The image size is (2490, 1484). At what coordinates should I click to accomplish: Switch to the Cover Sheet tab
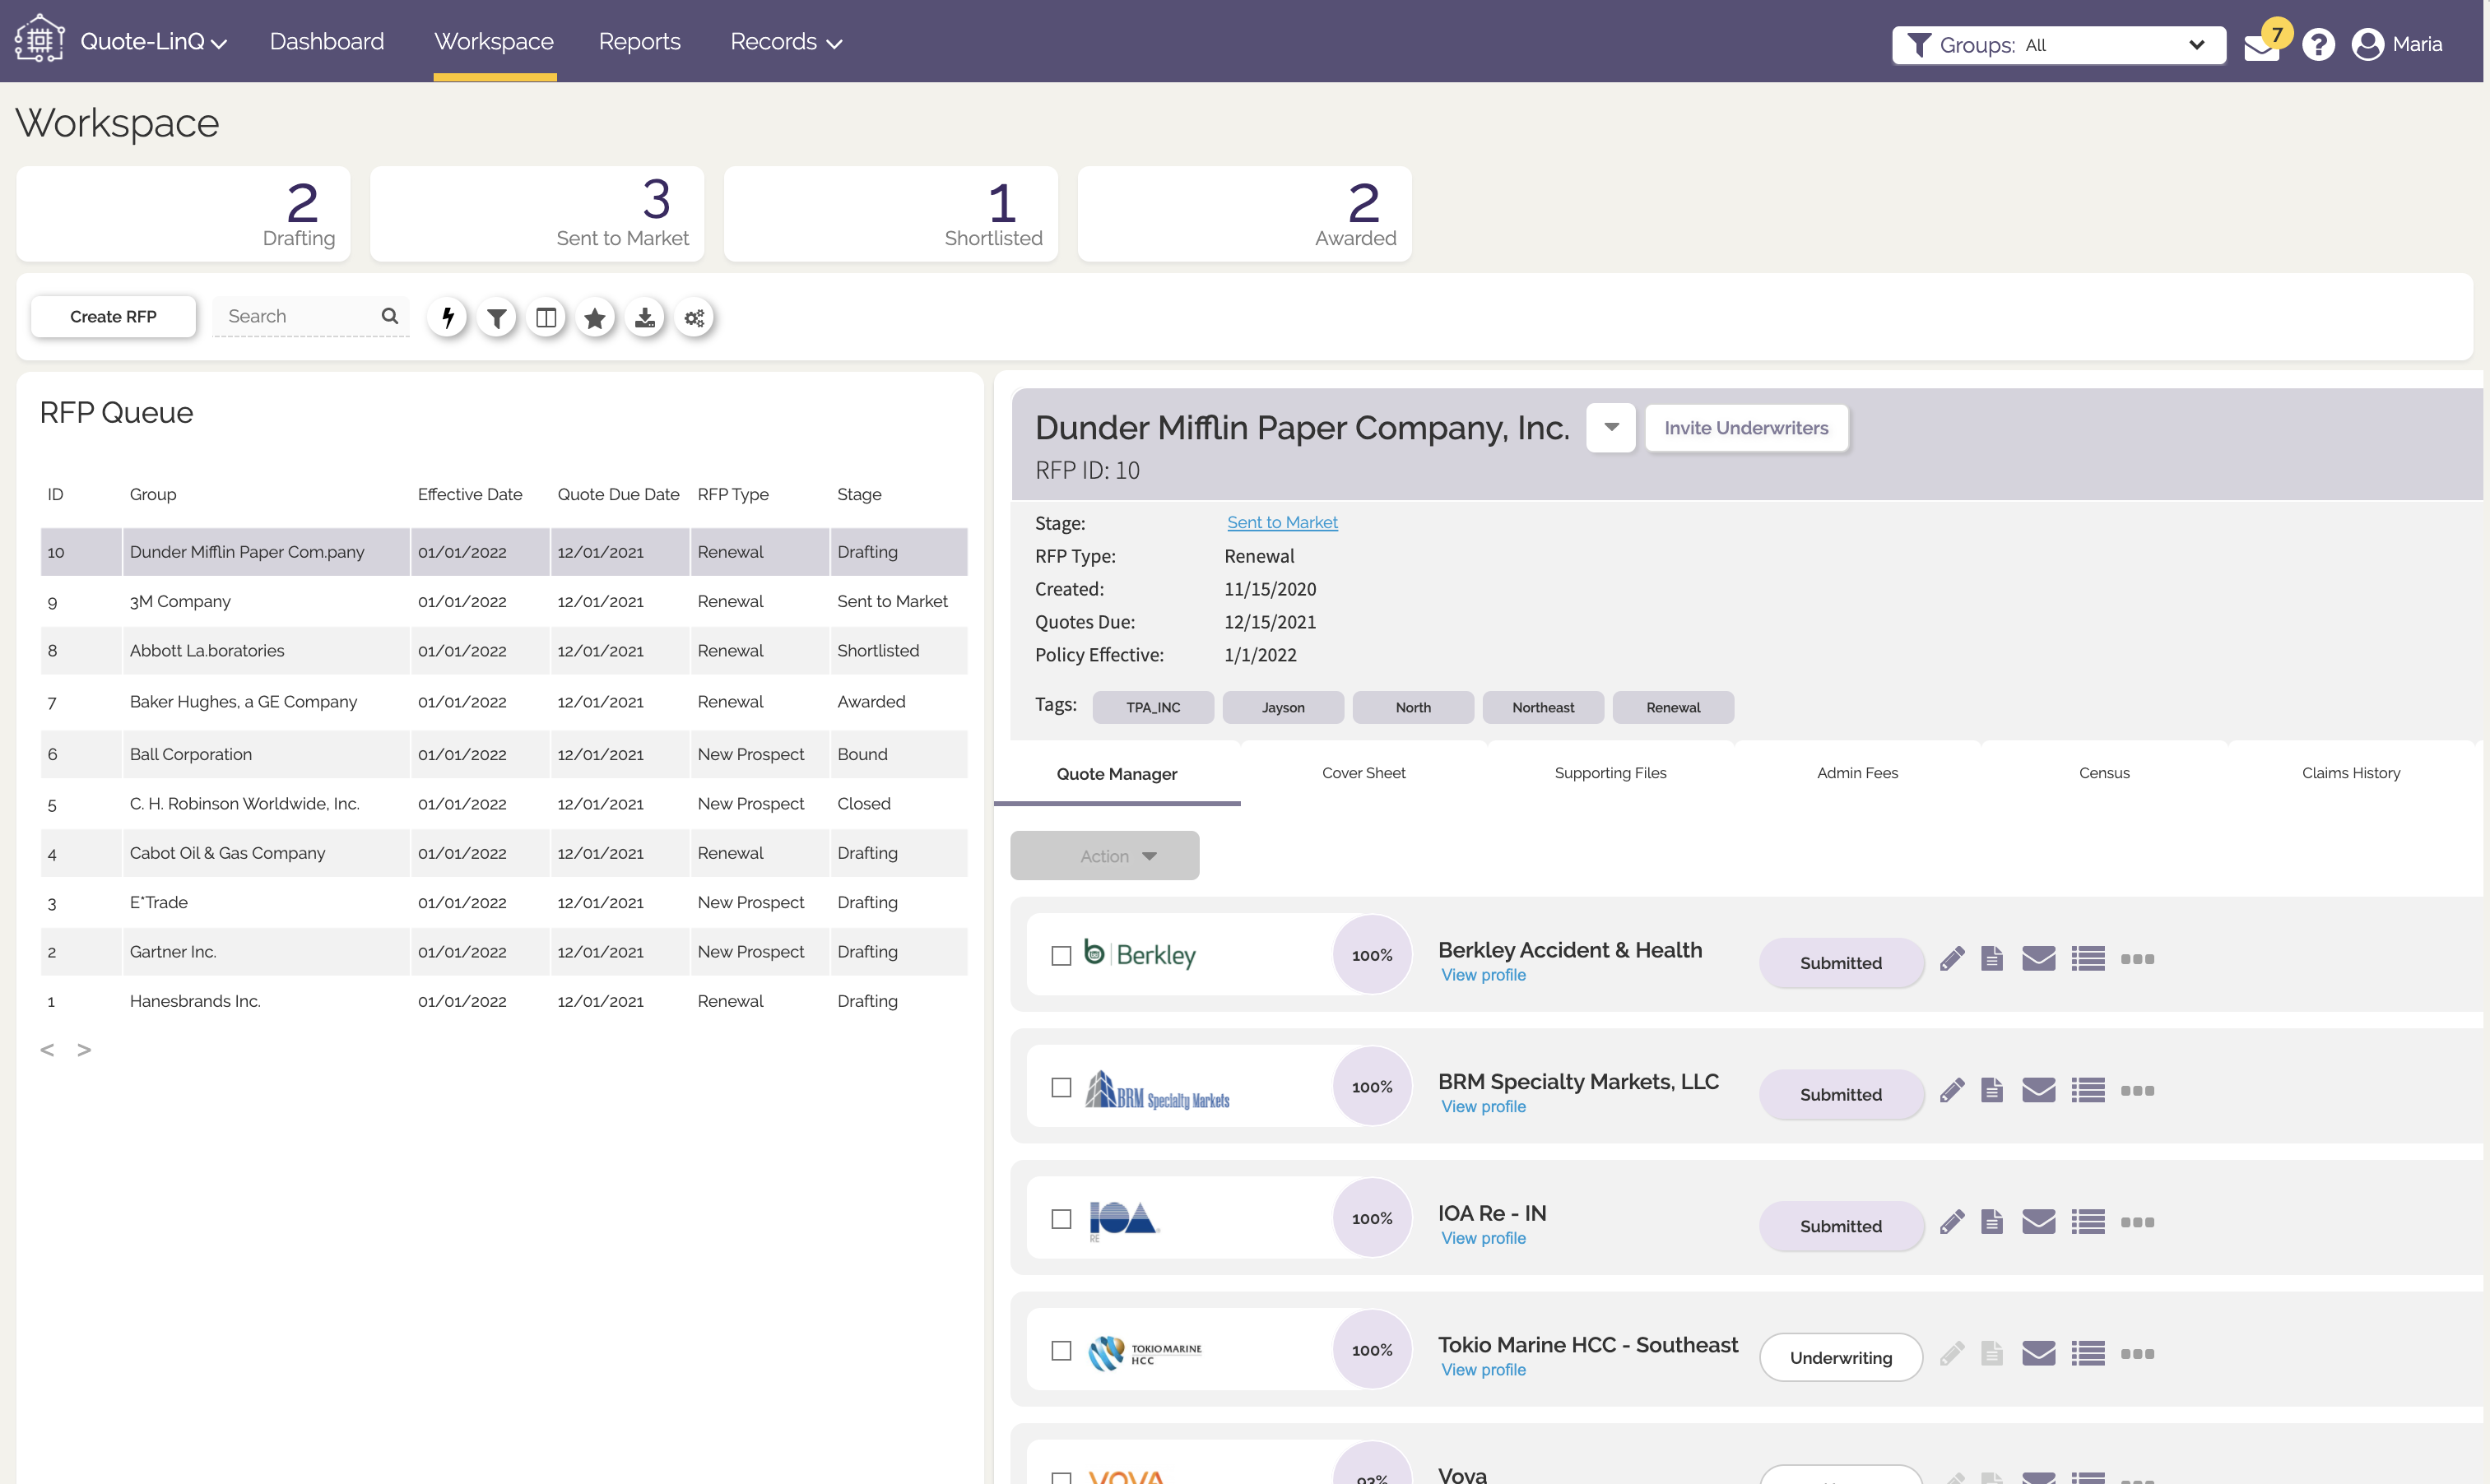(1363, 772)
